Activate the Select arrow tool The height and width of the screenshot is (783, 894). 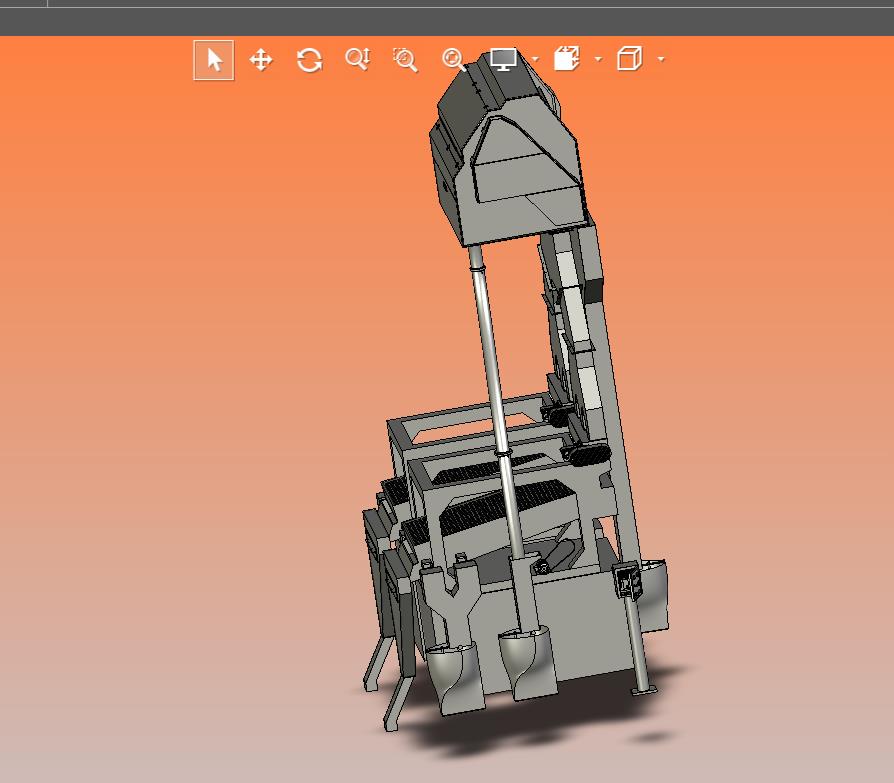(x=213, y=60)
